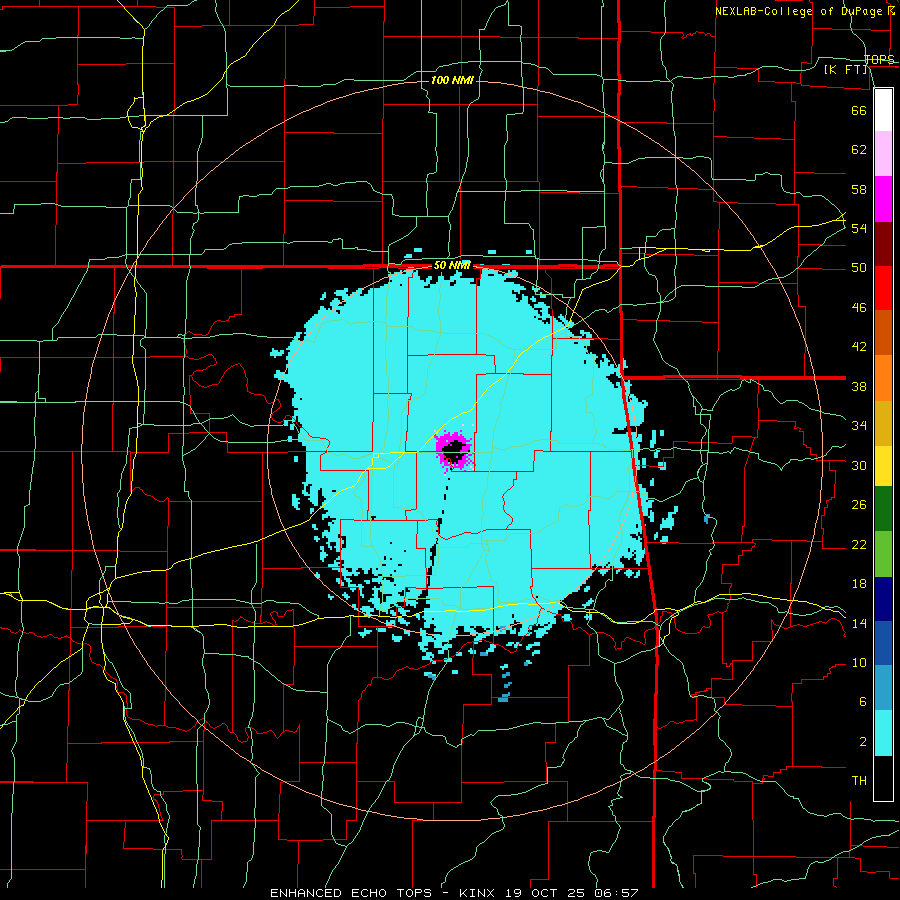Image resolution: width=900 pixels, height=900 pixels.
Task: Select the "62" scale value
Action: point(859,150)
